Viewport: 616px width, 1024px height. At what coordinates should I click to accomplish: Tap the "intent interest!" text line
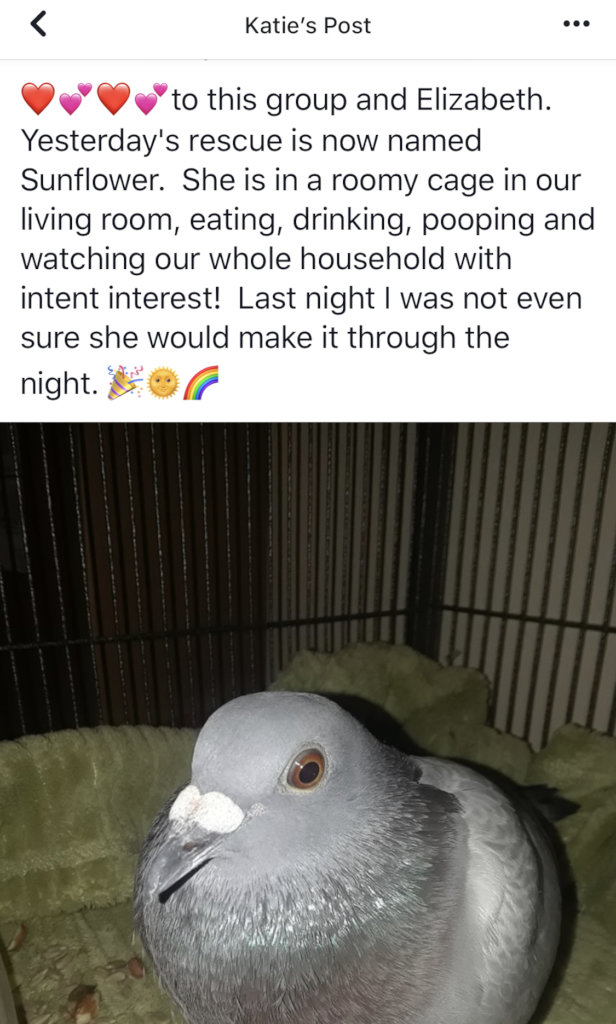pyautogui.click(x=121, y=298)
